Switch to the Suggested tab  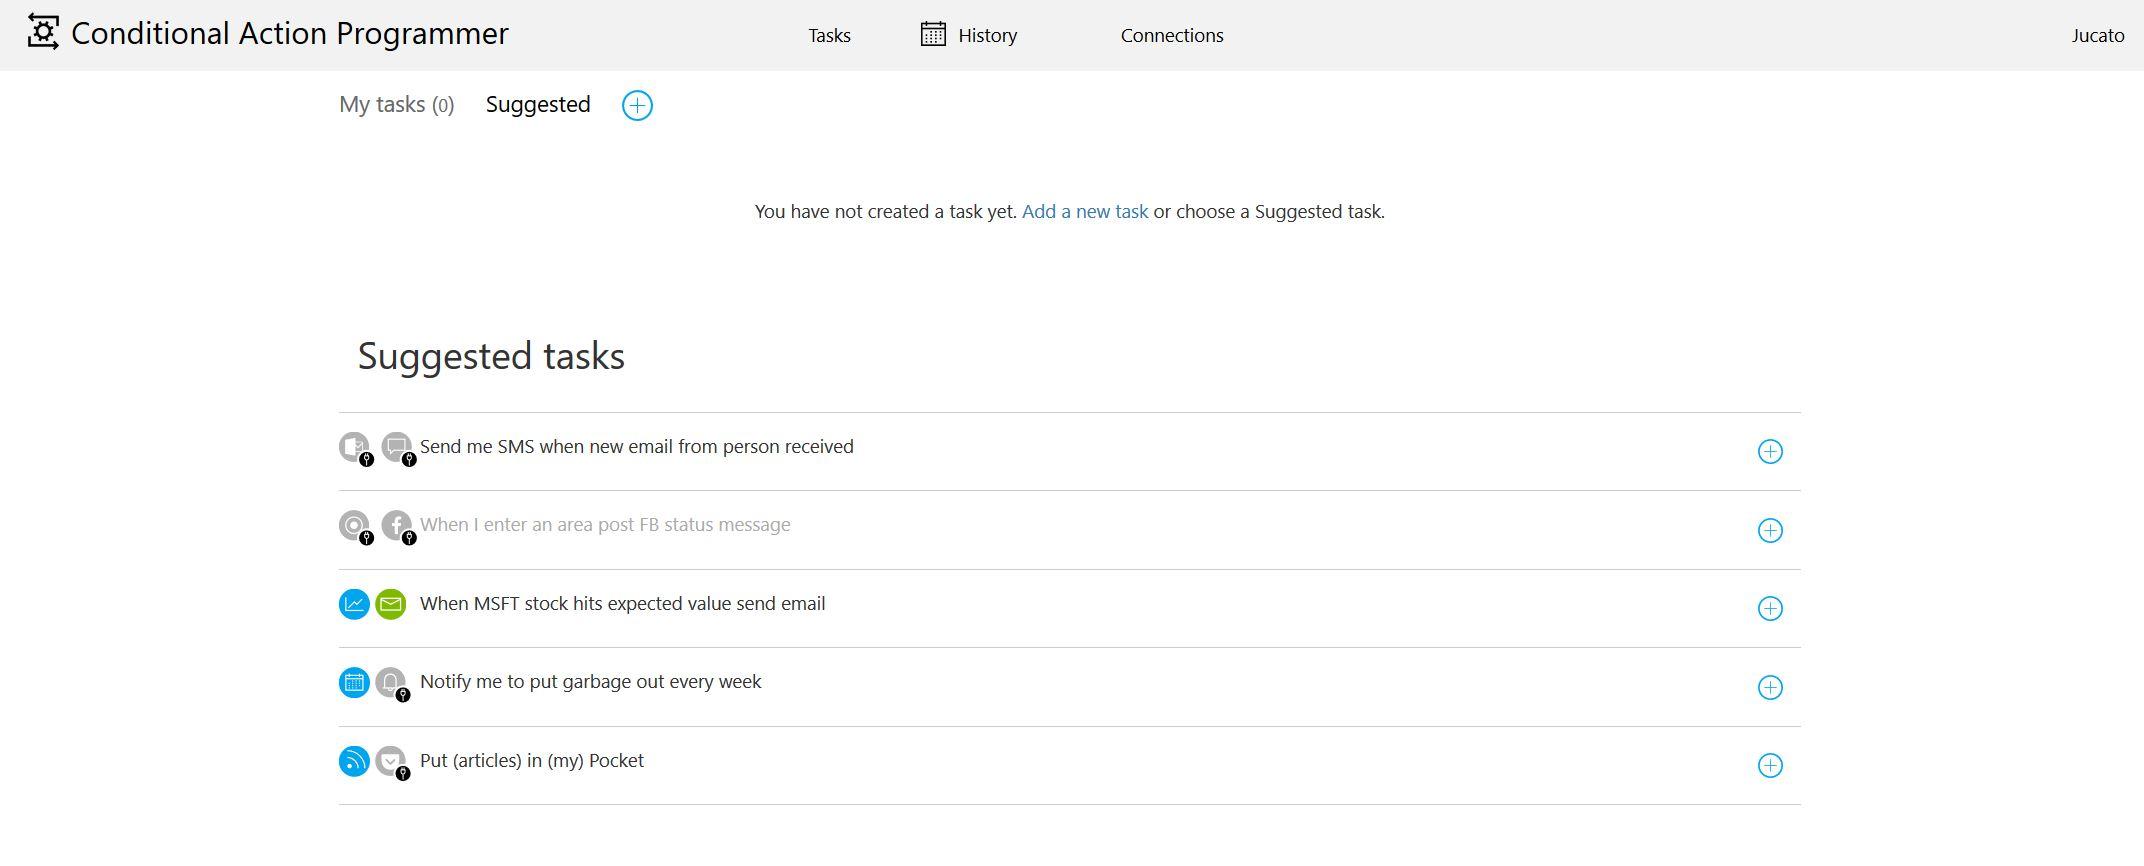[x=538, y=105]
